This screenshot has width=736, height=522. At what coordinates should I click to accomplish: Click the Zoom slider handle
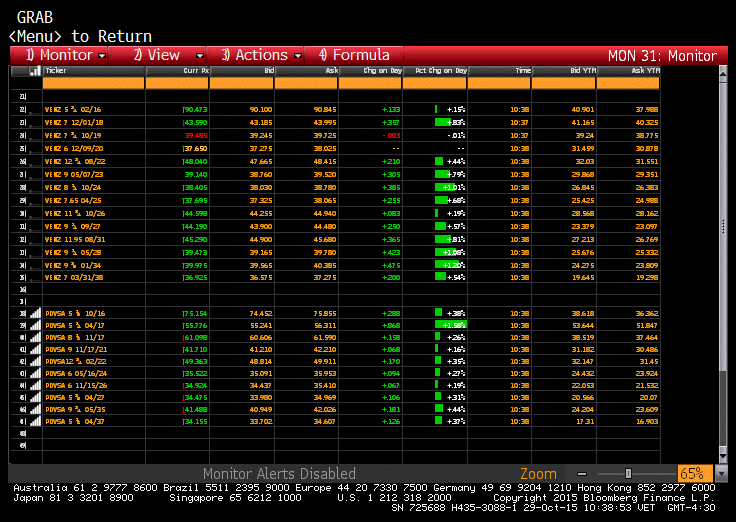[x=628, y=474]
